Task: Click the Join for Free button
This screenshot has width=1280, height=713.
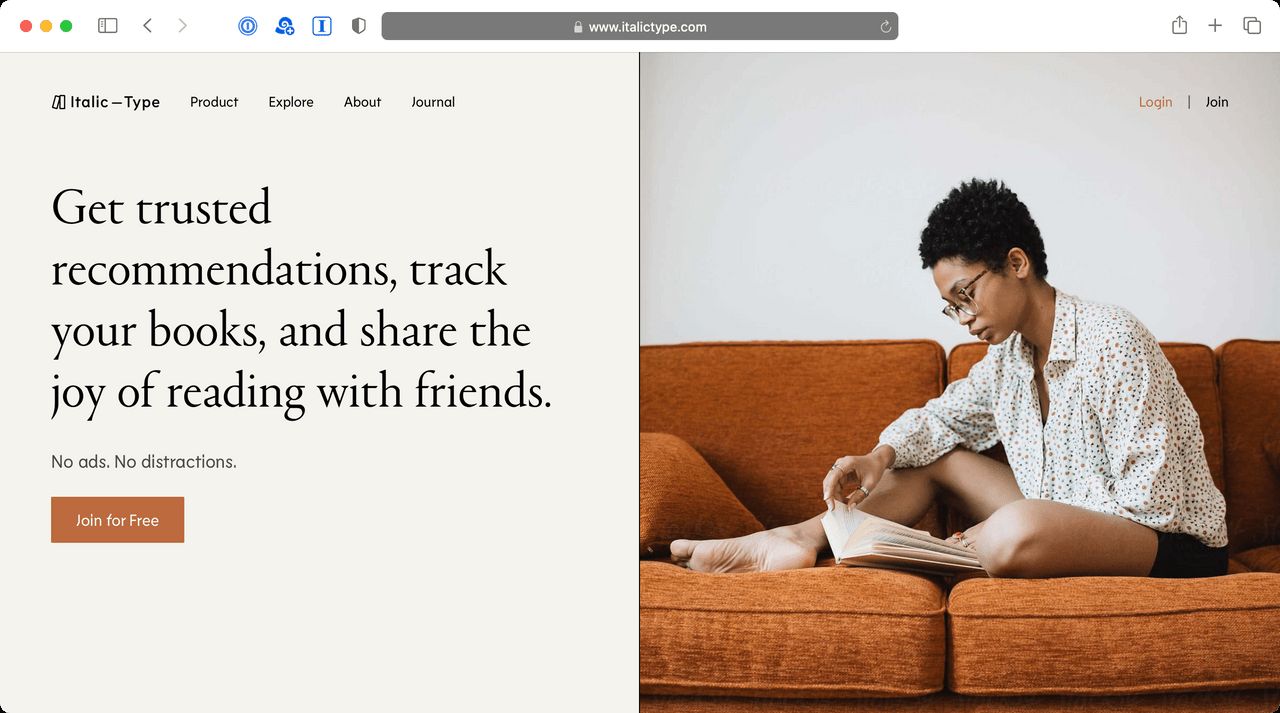Action: click(x=118, y=520)
